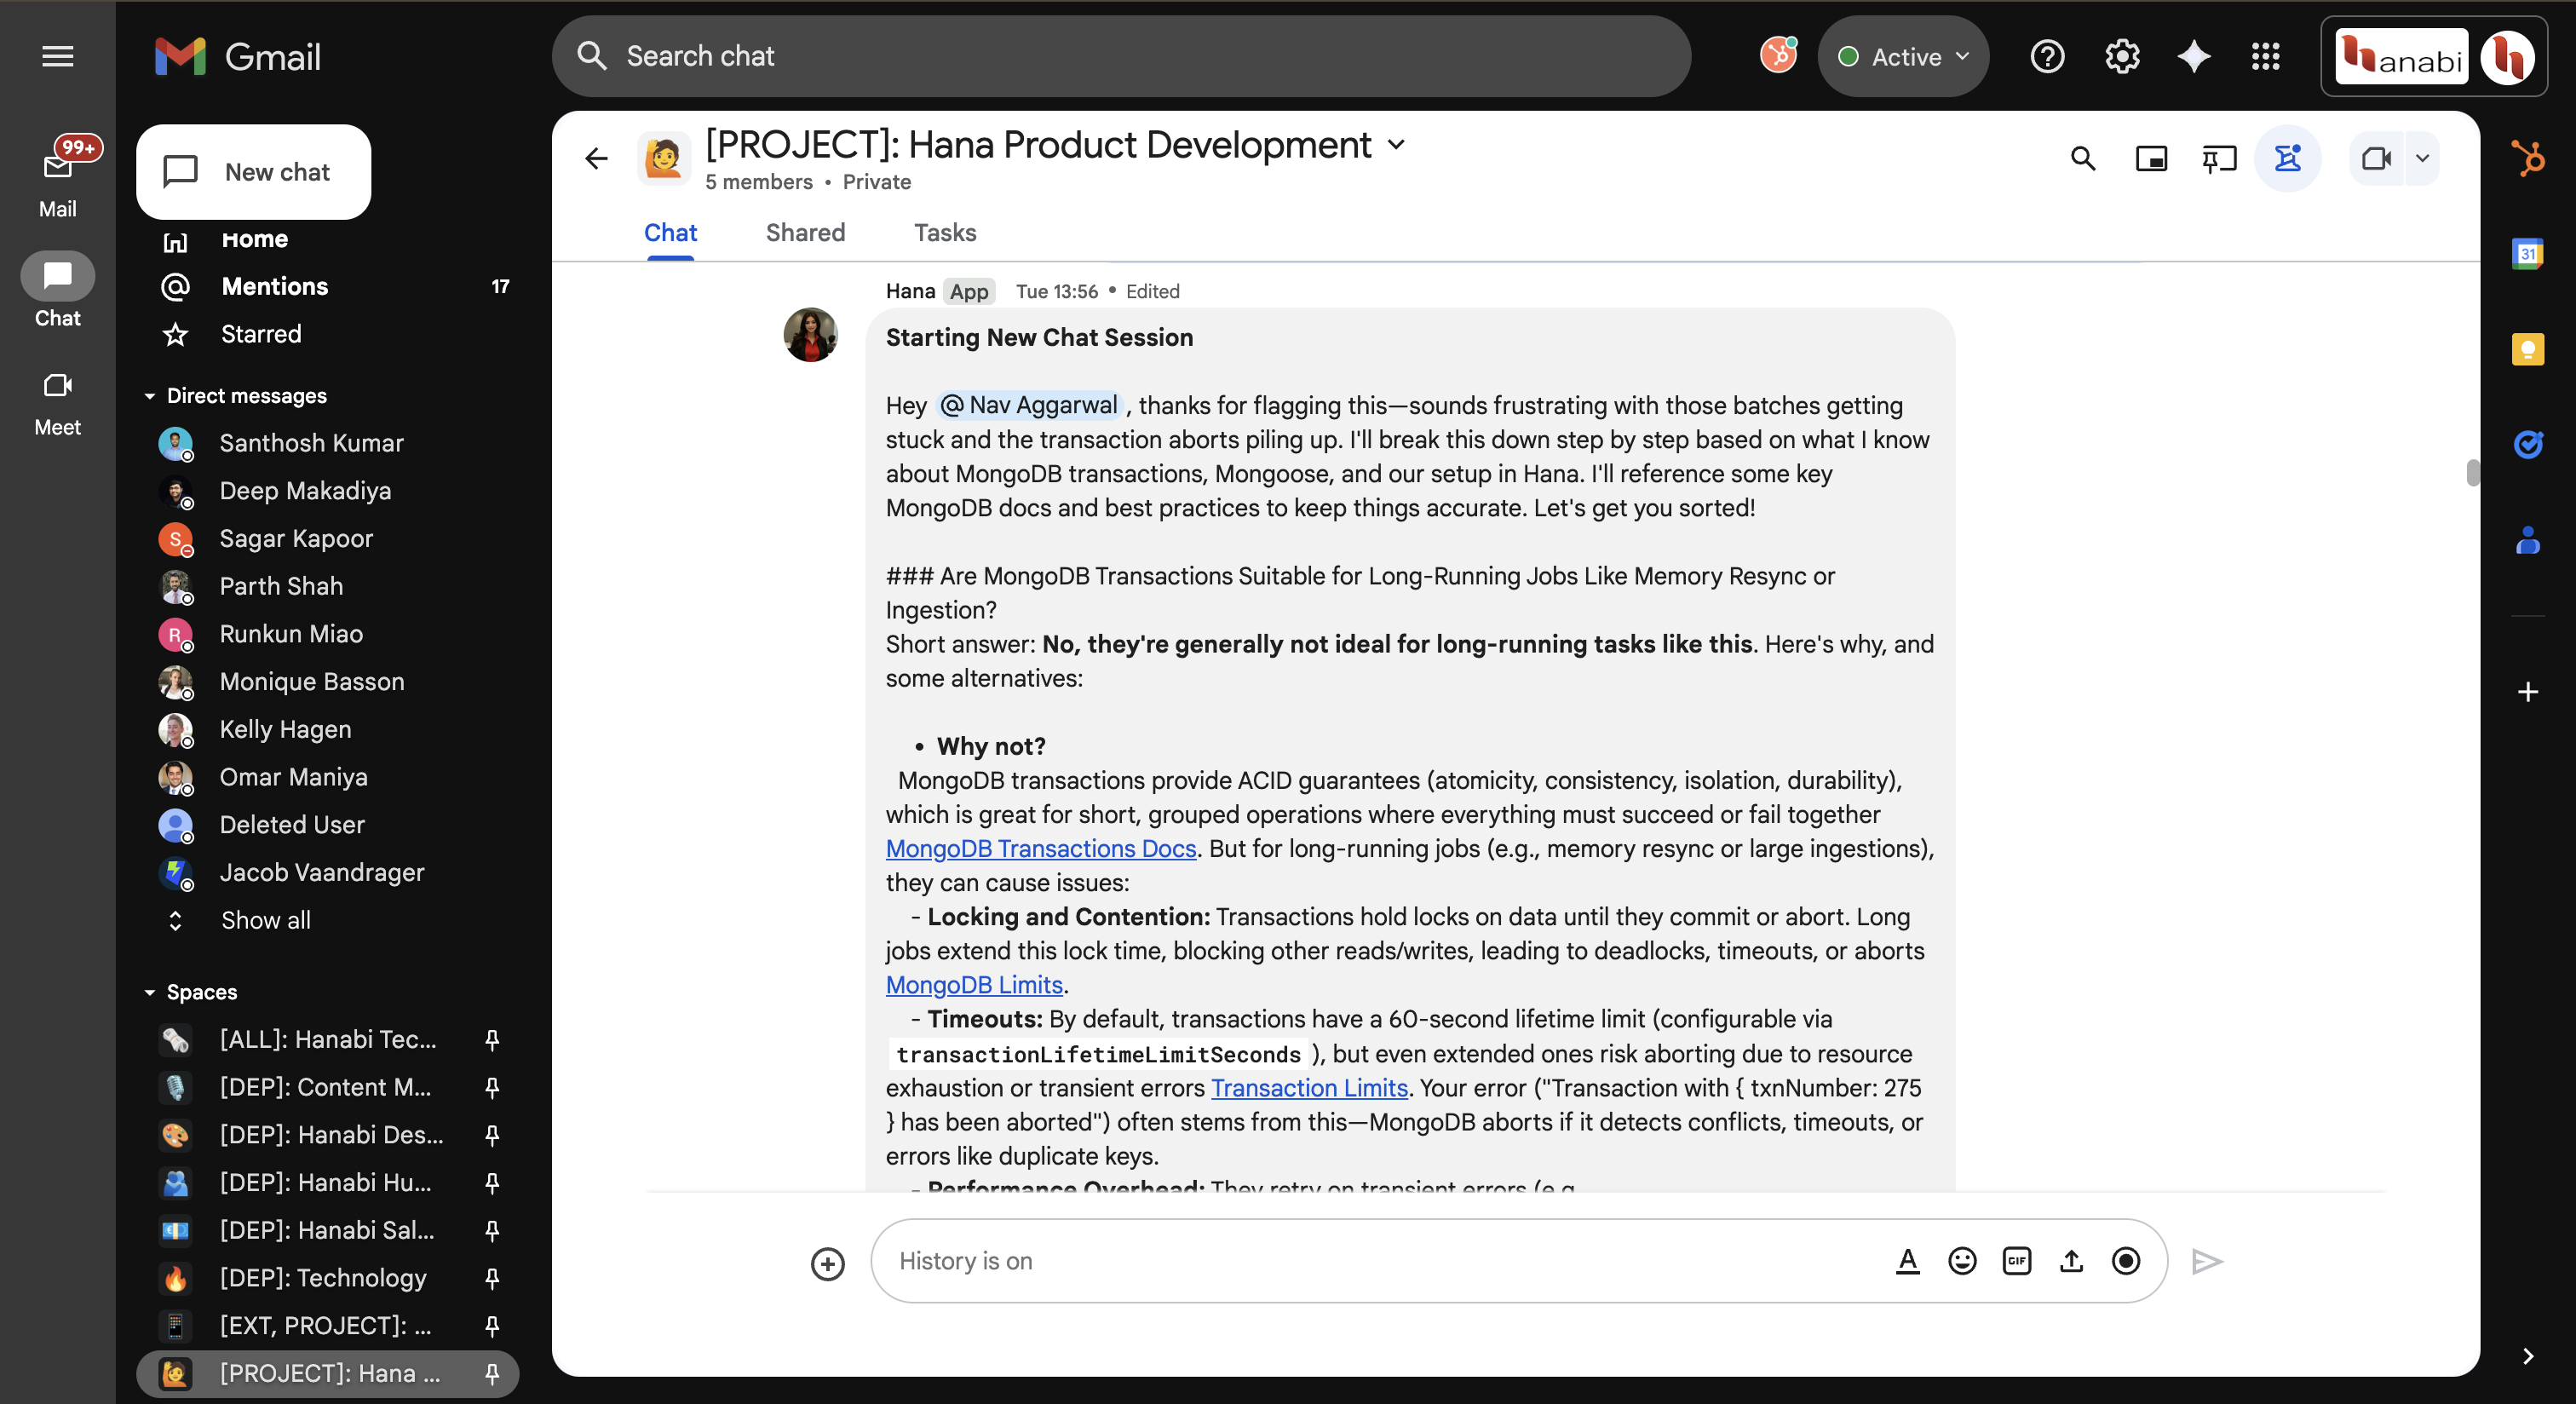Toggle the Gemini summary highlighted icon

(2288, 158)
